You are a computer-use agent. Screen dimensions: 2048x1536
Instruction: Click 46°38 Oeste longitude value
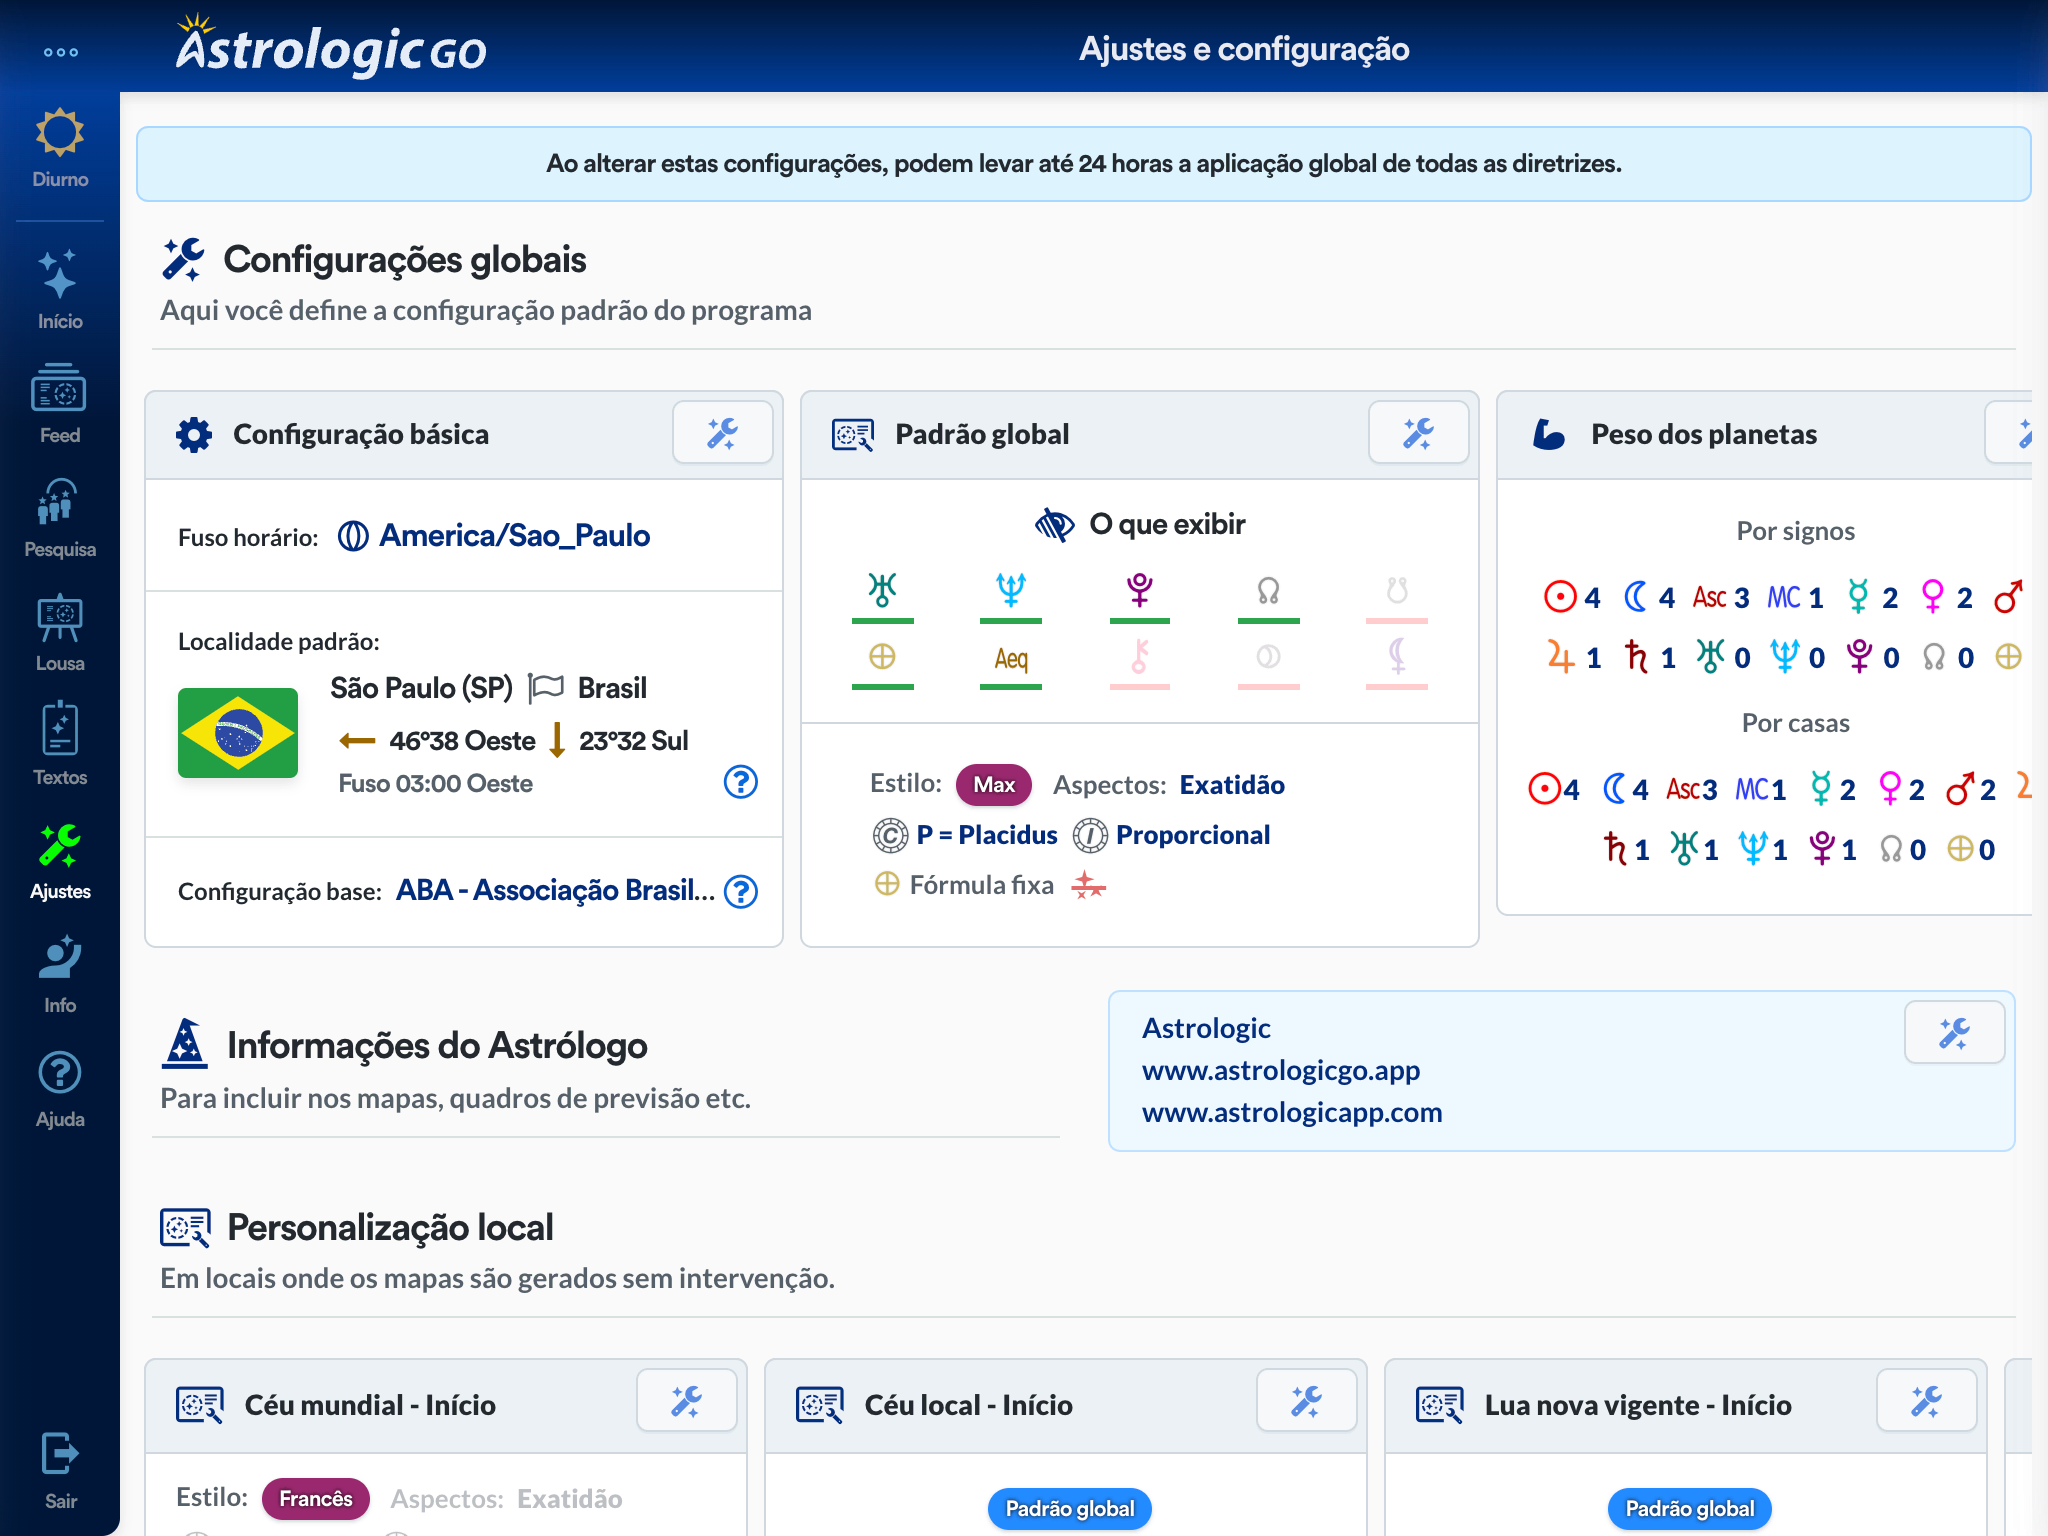pyautogui.click(x=462, y=741)
